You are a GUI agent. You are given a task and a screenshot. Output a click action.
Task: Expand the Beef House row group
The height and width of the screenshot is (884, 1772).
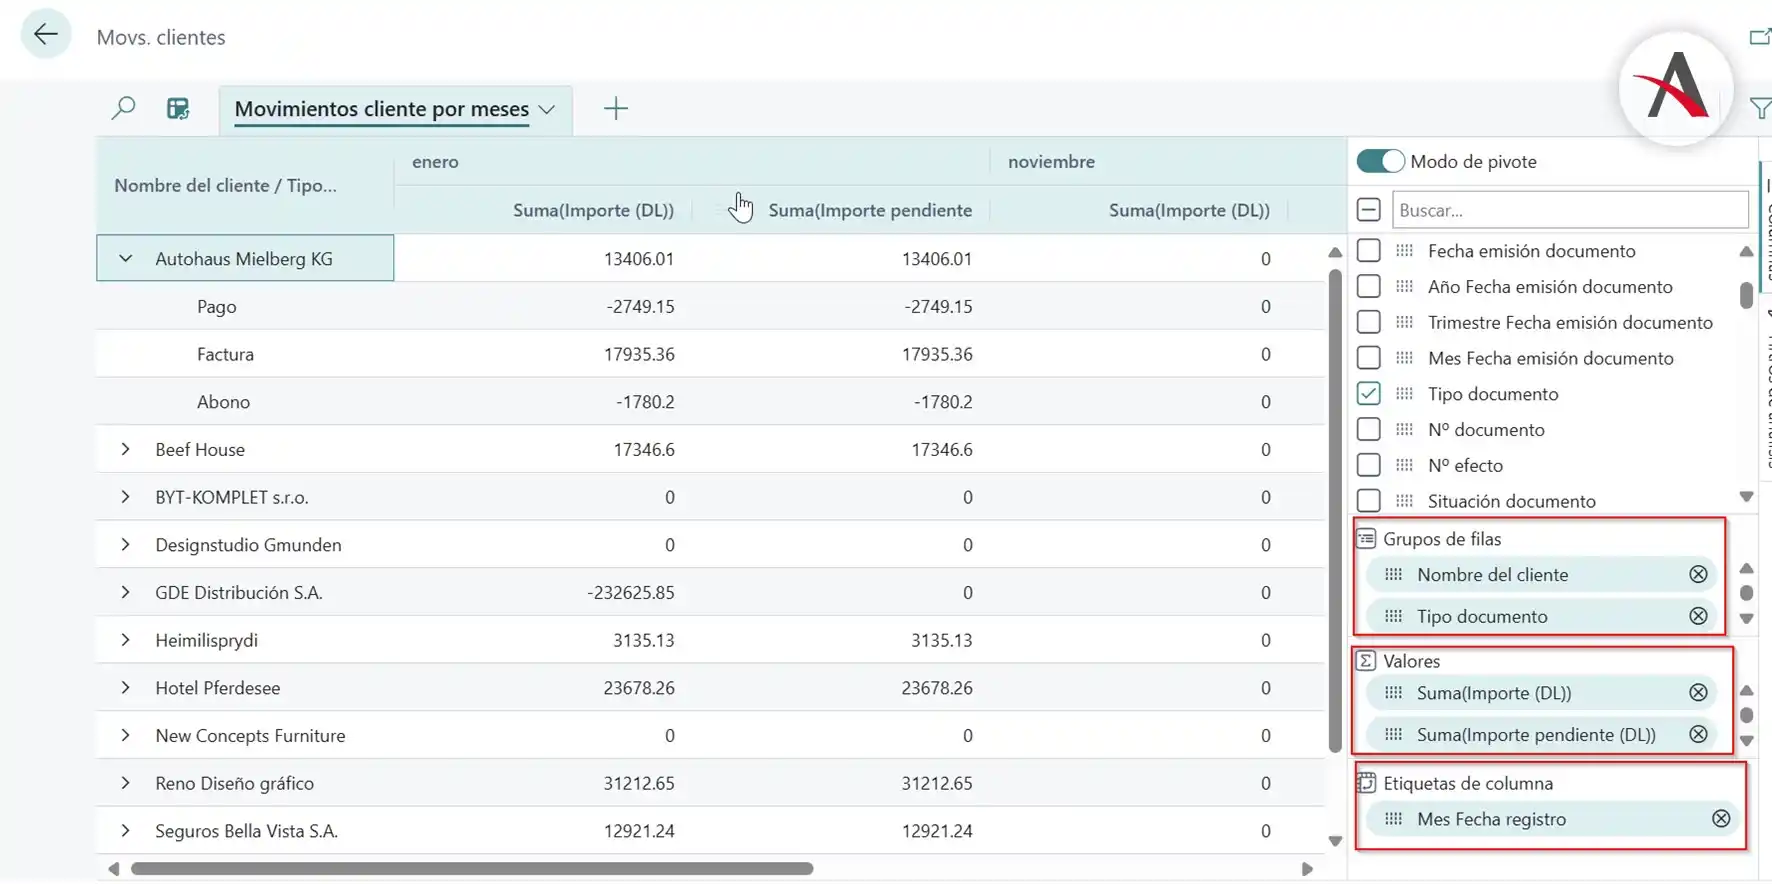pos(125,450)
